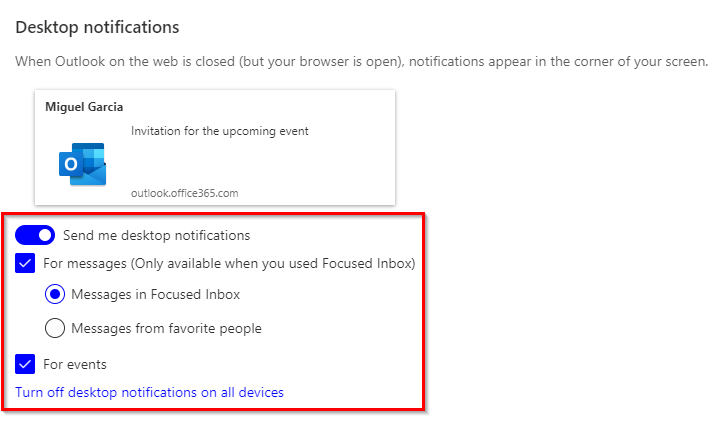Click the Outlook logo icon in notification preview

82,164
